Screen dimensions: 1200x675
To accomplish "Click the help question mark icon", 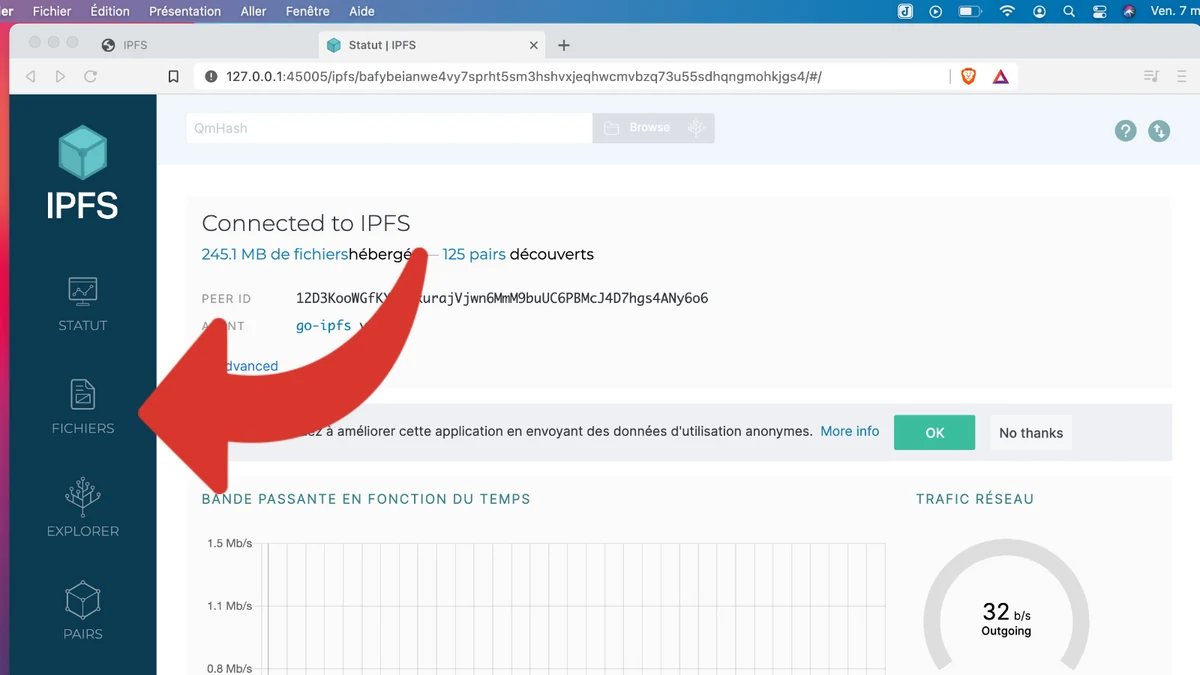I will [x=1126, y=130].
